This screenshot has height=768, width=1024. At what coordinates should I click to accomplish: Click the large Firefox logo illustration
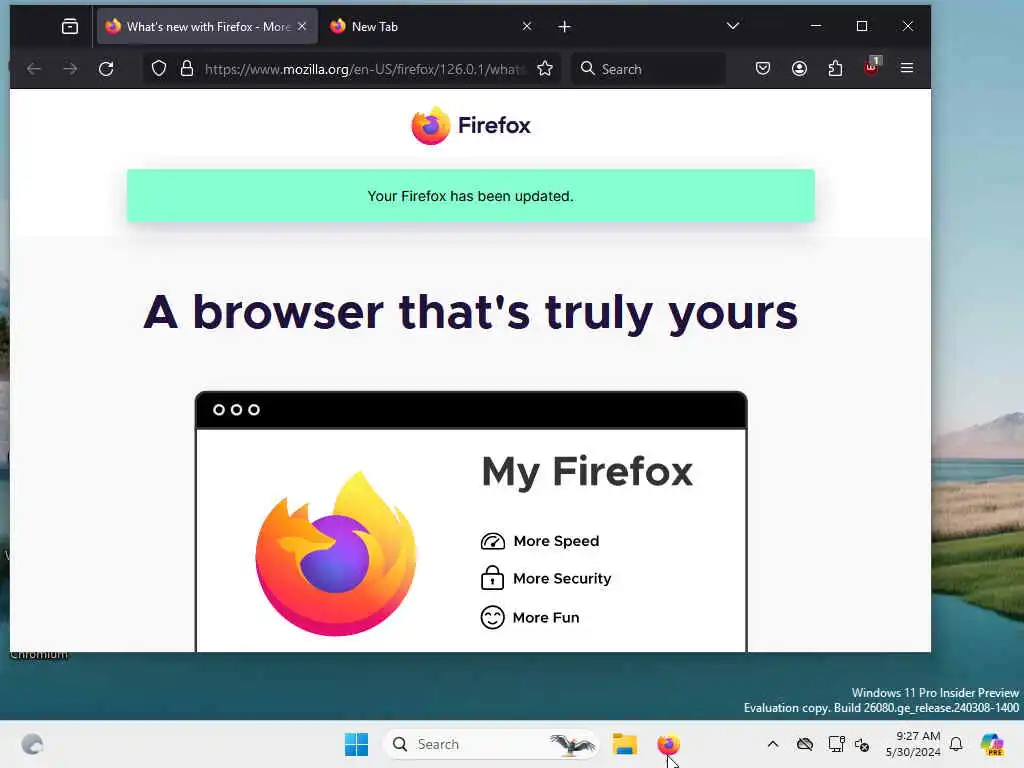coord(336,553)
